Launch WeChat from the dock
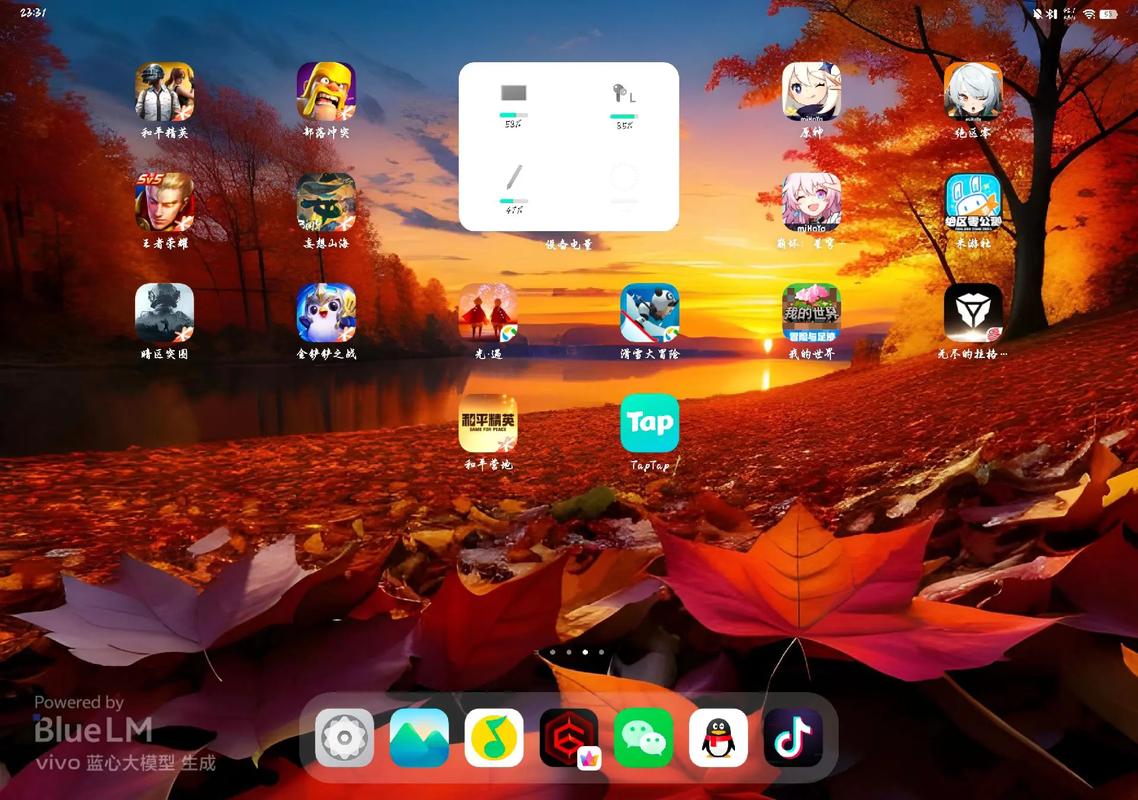 coord(643,738)
